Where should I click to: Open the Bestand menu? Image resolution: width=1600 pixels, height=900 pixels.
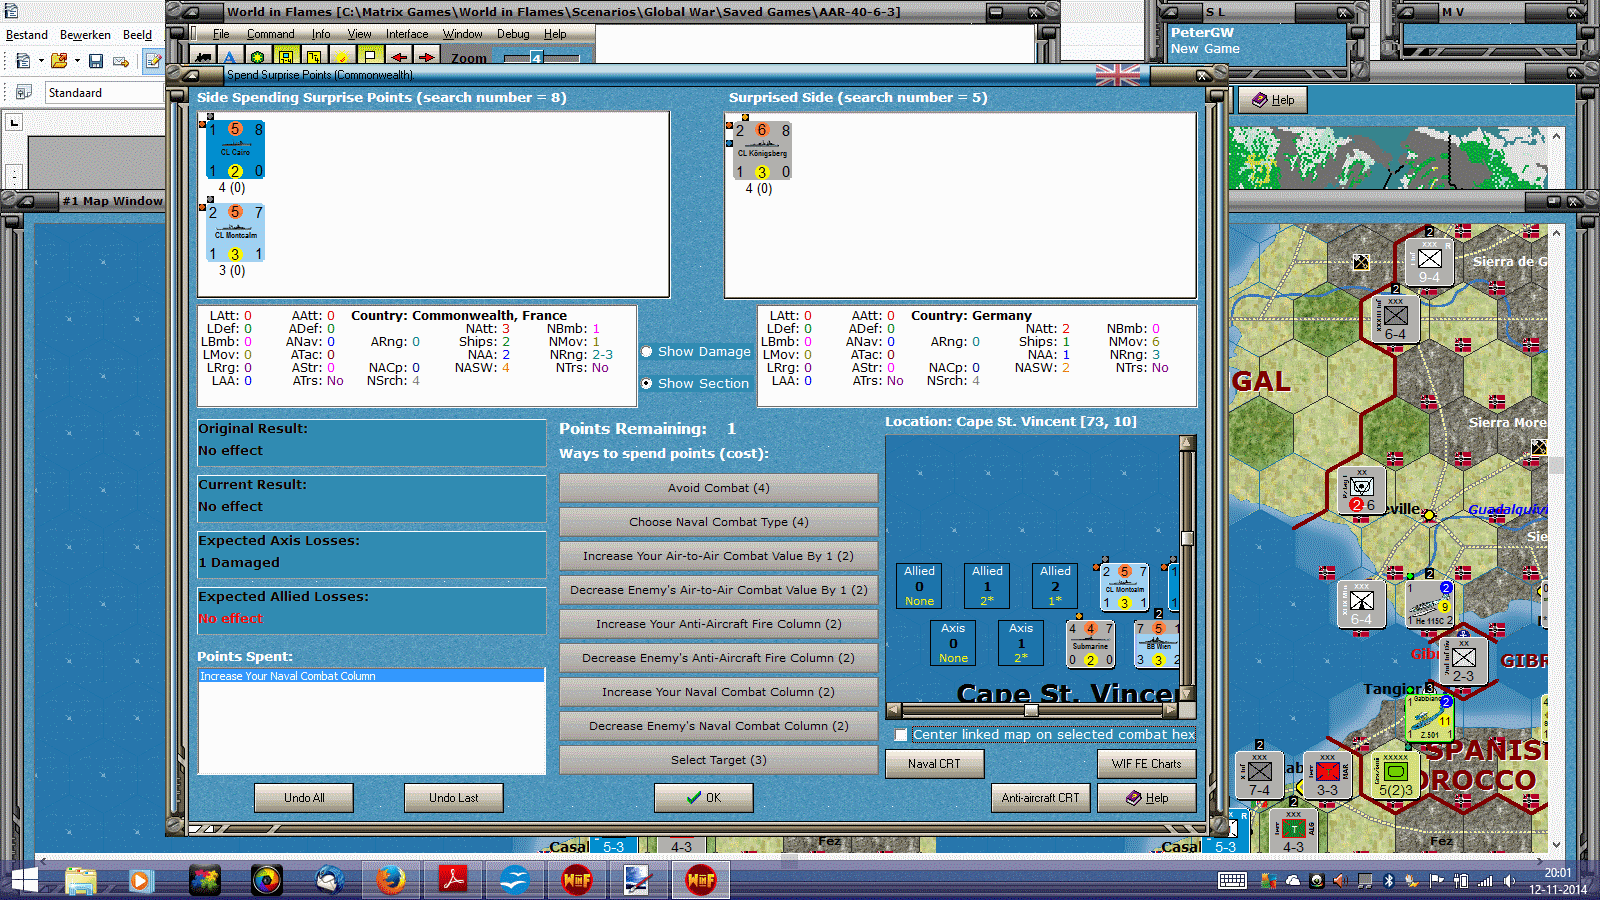coord(27,35)
